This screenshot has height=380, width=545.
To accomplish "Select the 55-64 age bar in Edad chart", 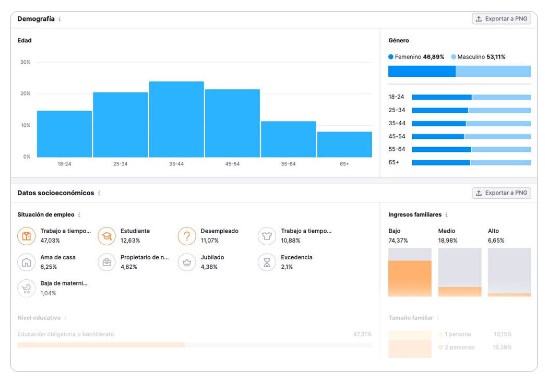I will 288,139.
